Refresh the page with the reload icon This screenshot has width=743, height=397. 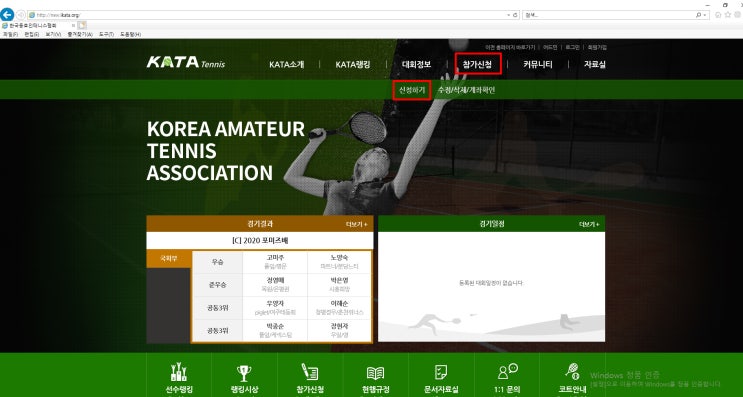click(x=515, y=15)
